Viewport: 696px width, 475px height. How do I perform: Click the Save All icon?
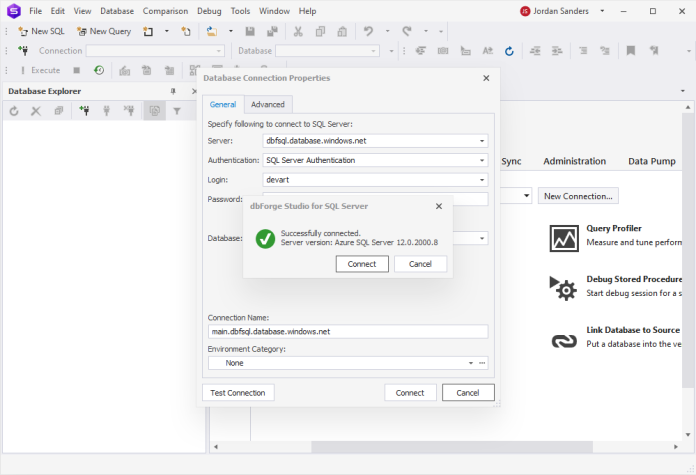[272, 31]
